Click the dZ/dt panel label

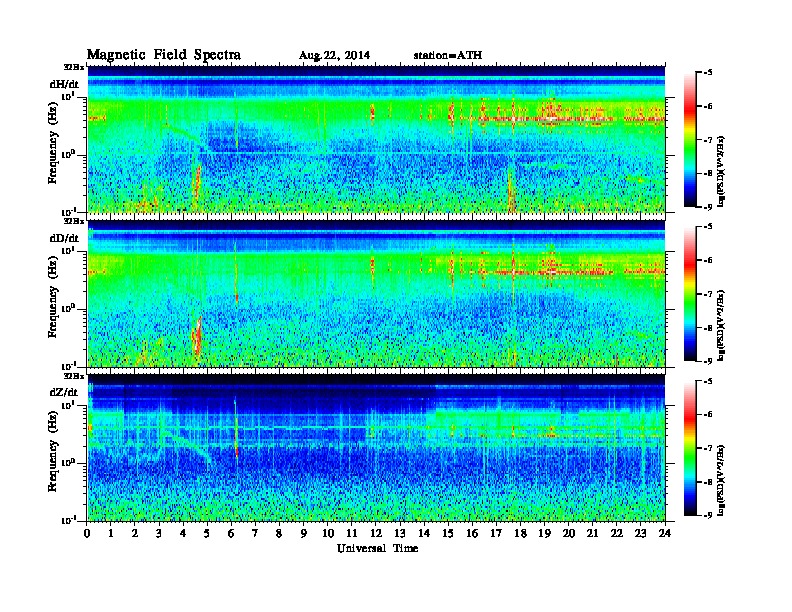coord(64,392)
